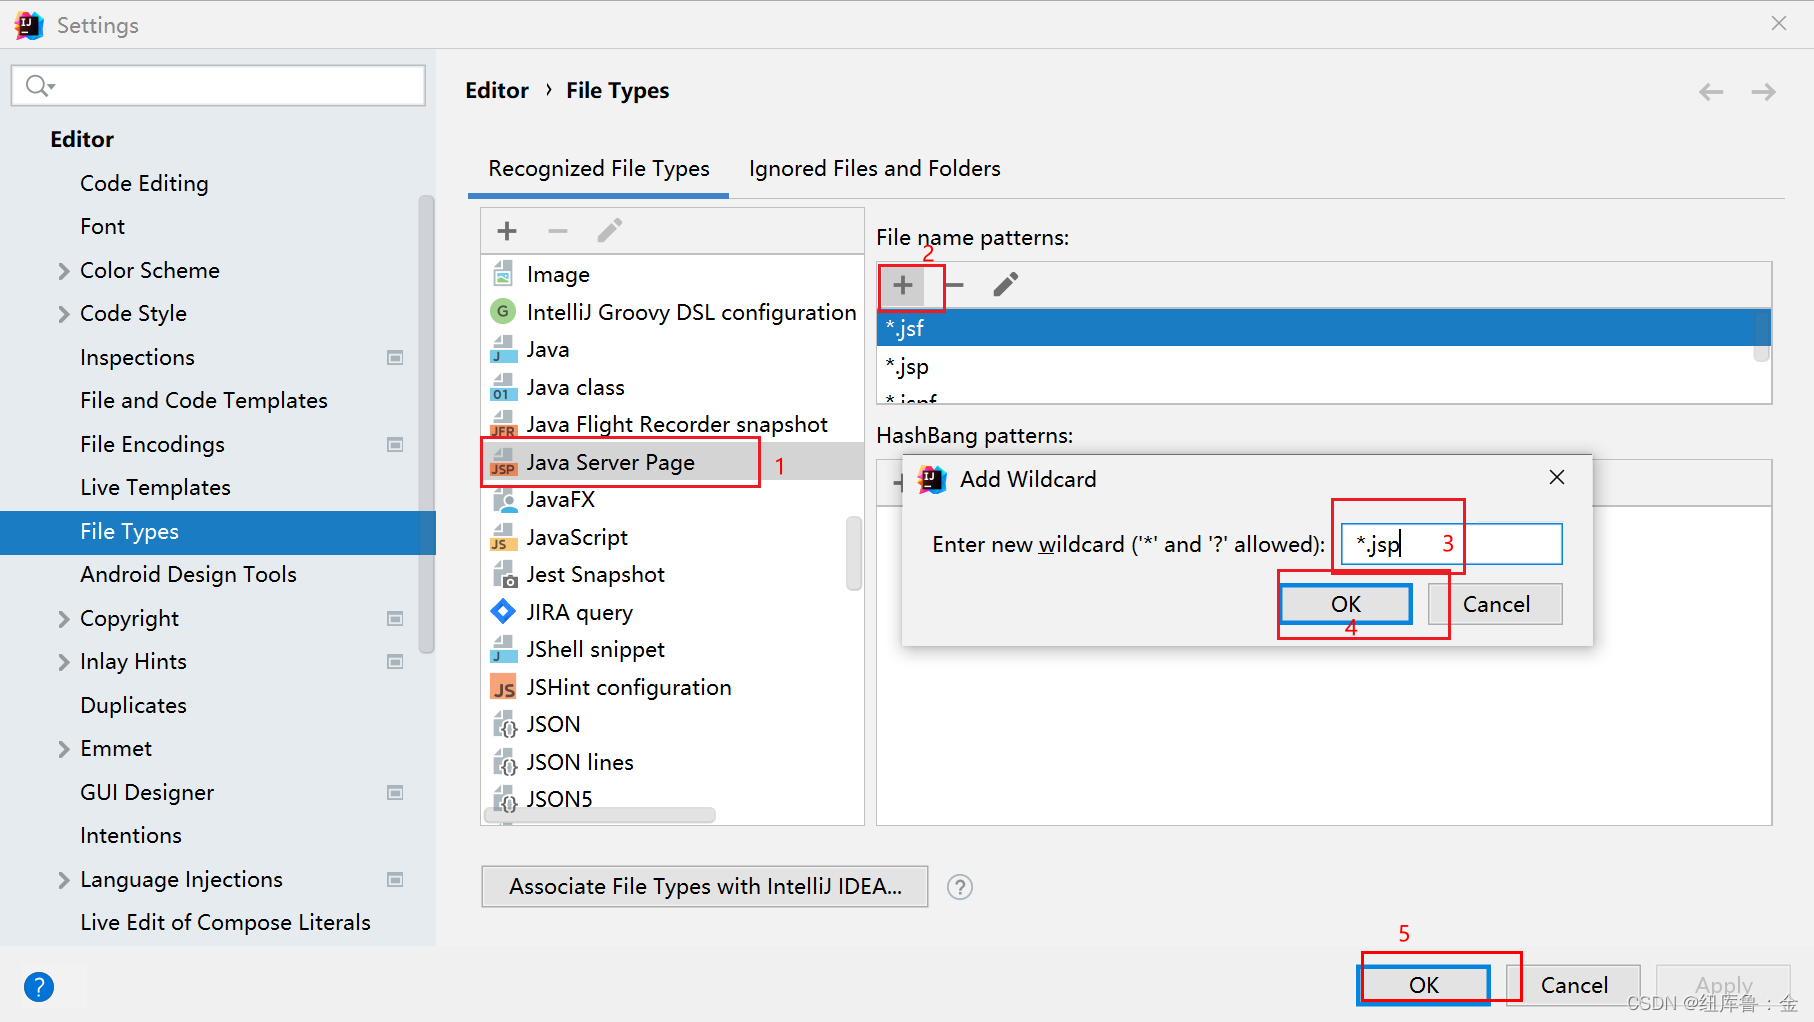
Task: Edit the selected file name pattern
Action: (1005, 286)
